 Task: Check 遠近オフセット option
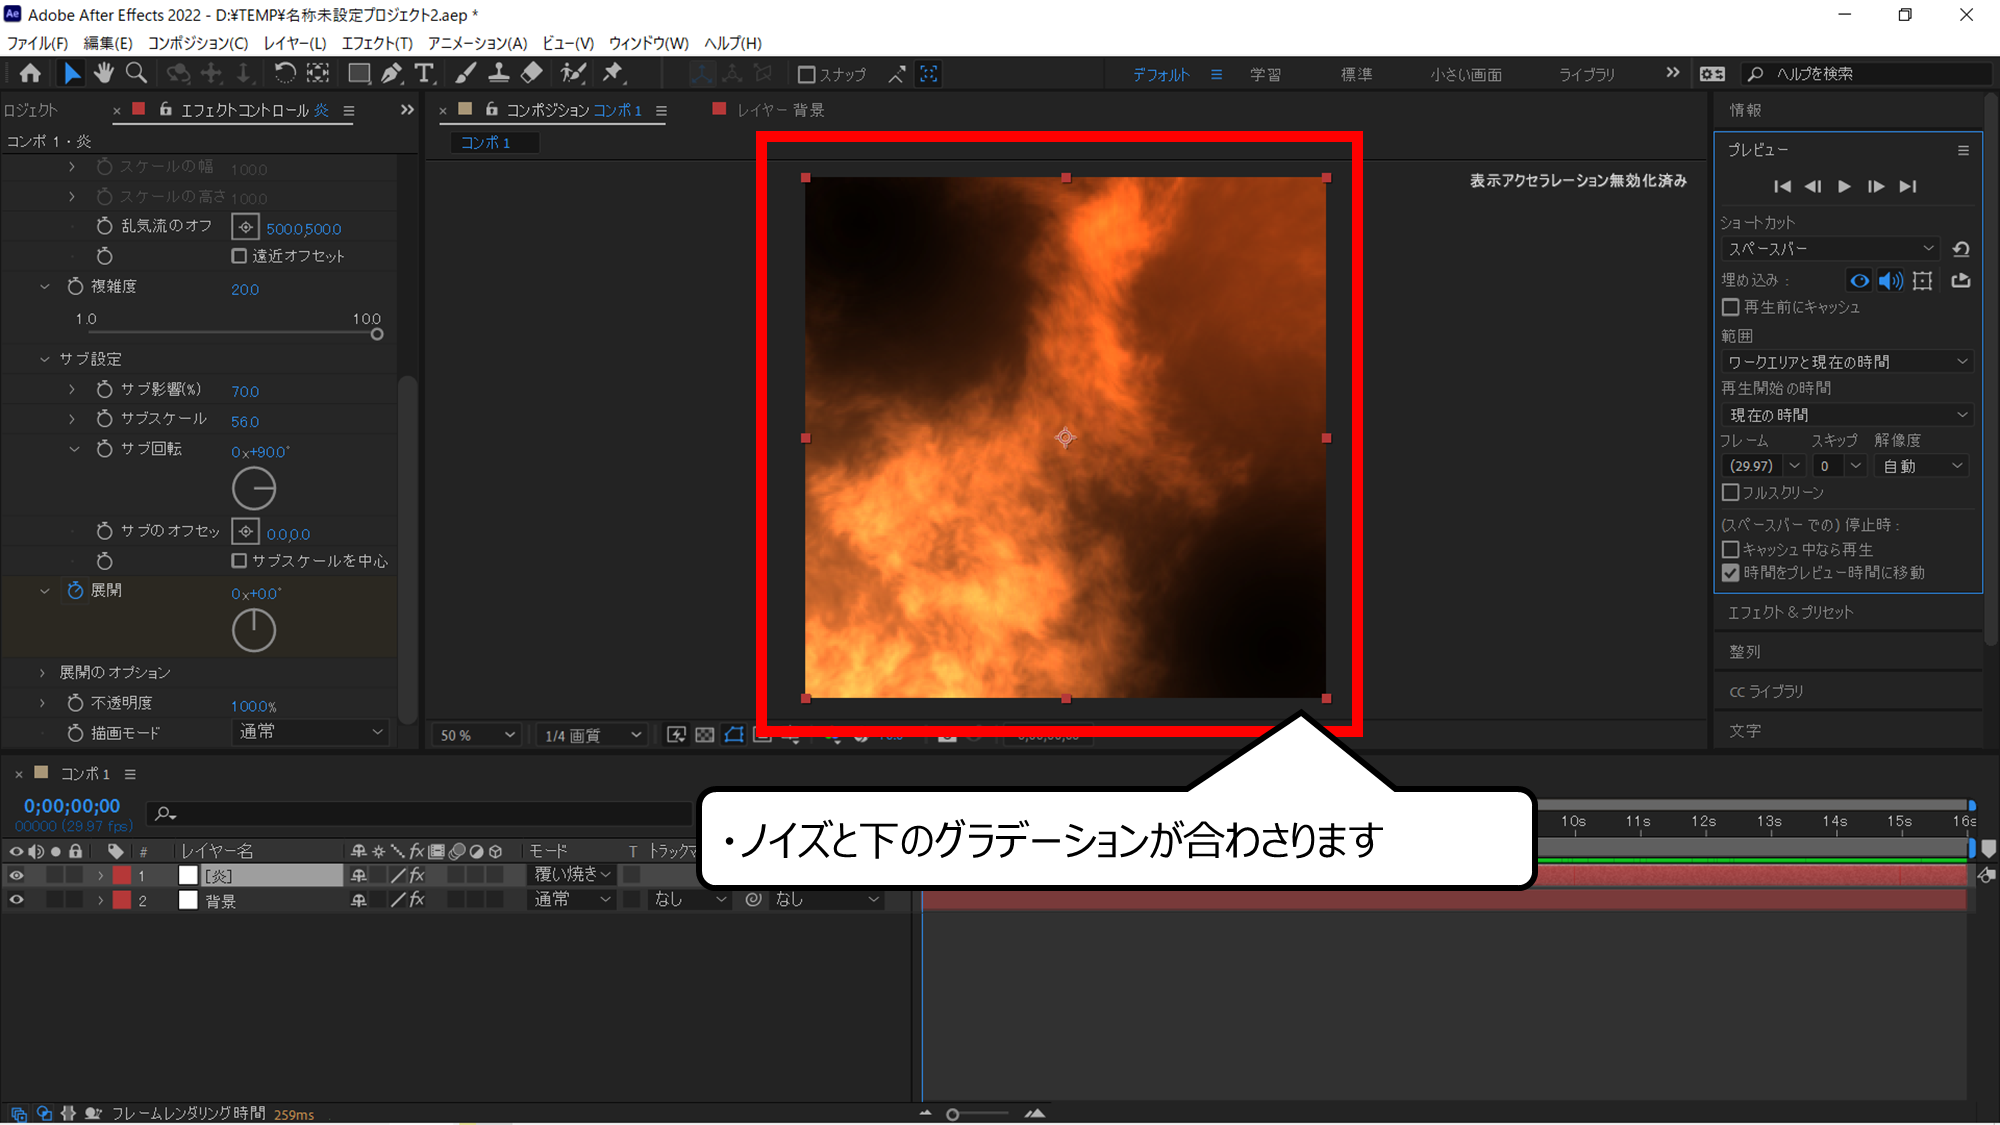[x=239, y=256]
